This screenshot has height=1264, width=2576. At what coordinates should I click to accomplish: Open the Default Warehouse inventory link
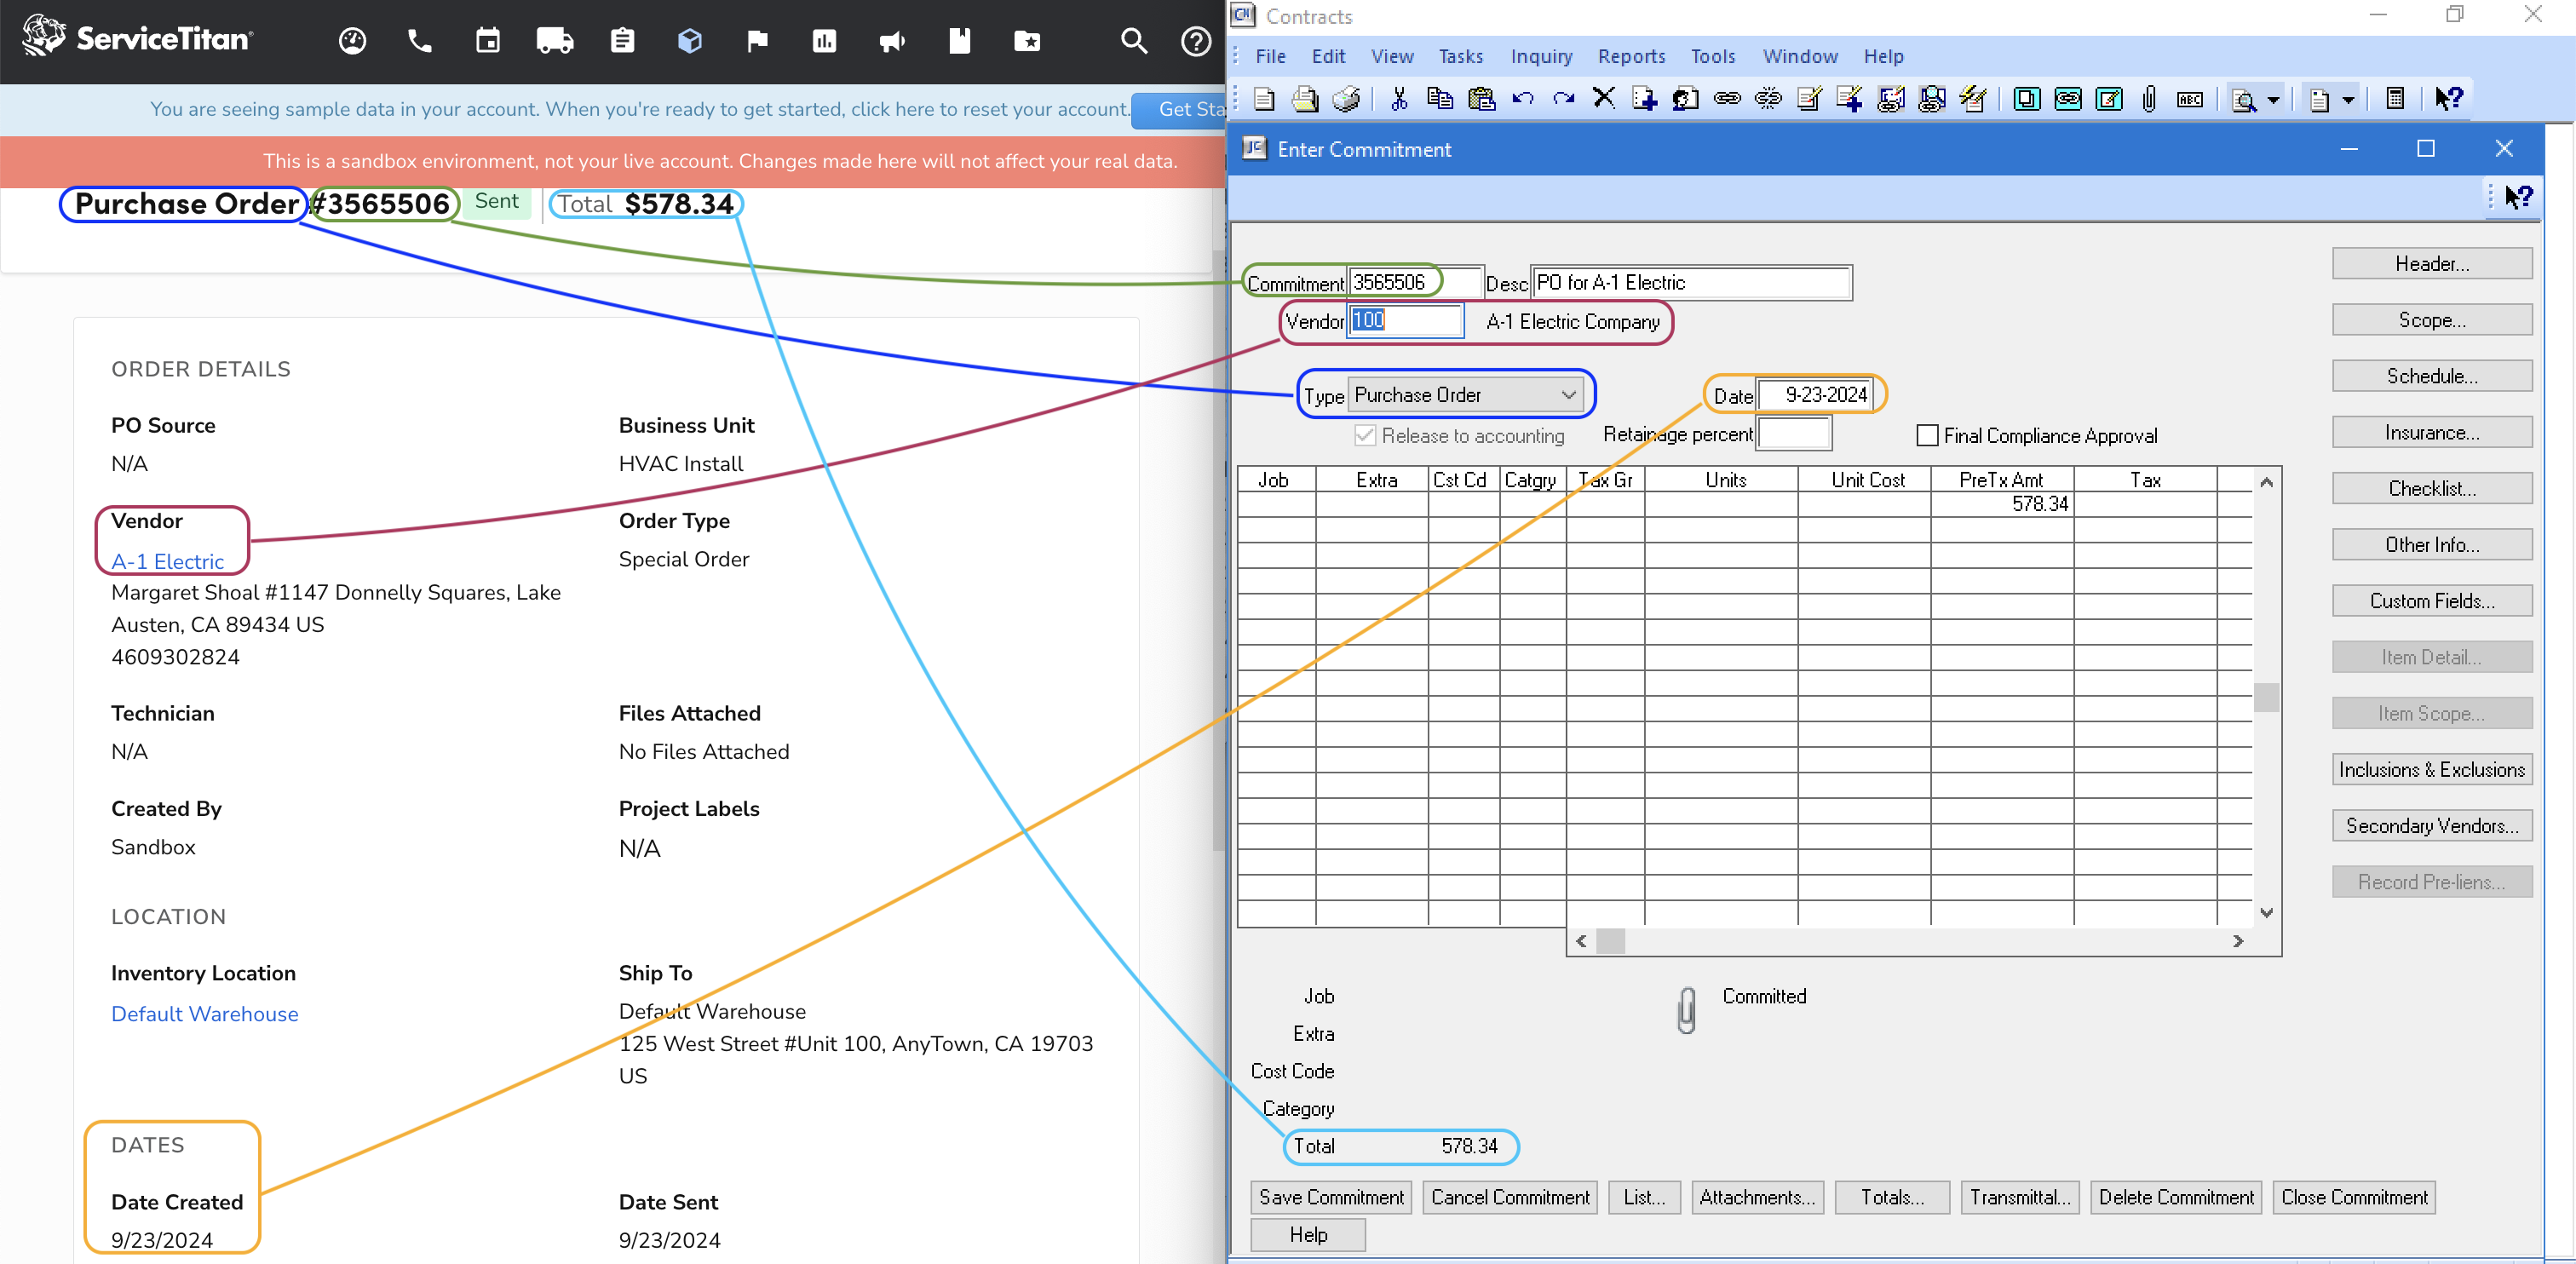pos(204,1014)
